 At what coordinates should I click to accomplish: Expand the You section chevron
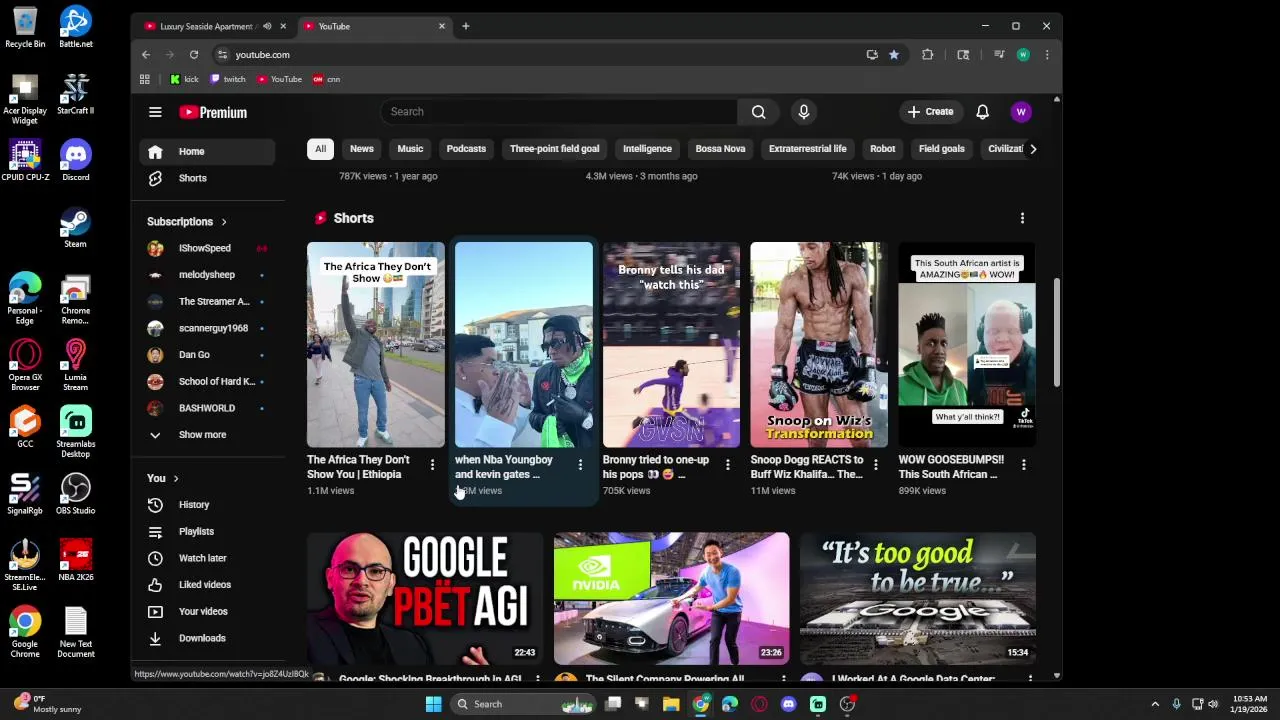click(x=175, y=478)
